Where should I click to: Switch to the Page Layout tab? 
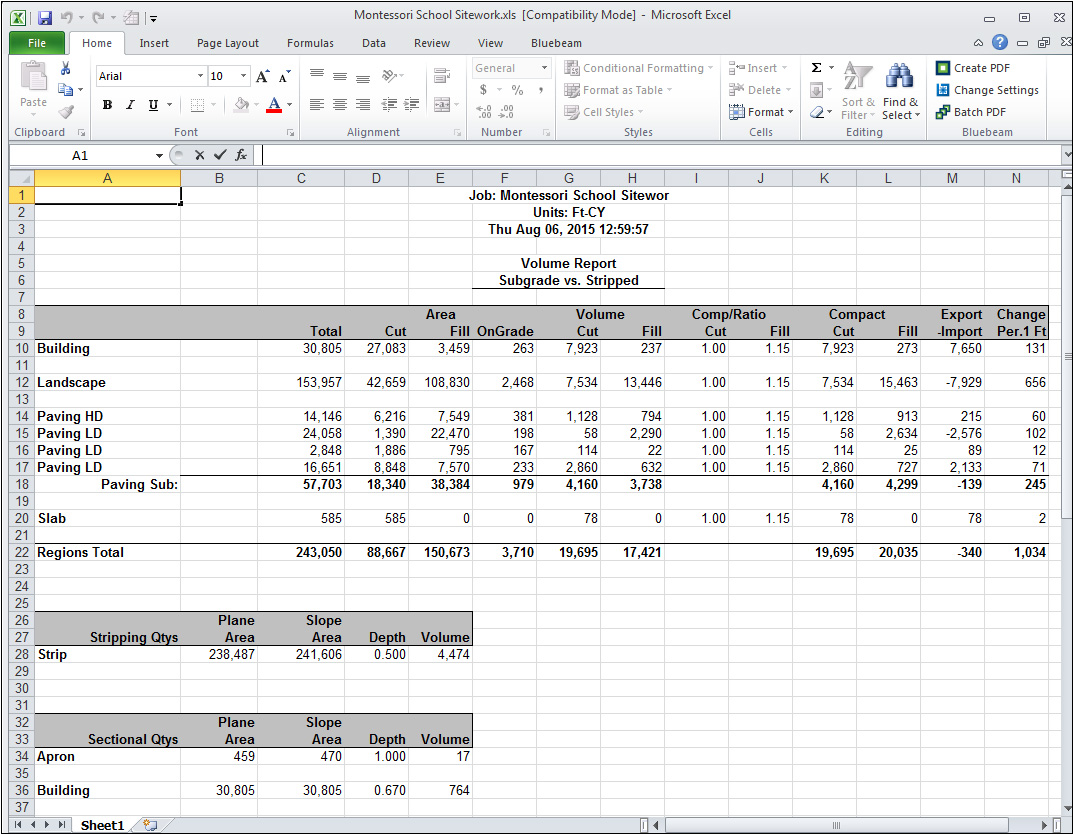[227, 43]
